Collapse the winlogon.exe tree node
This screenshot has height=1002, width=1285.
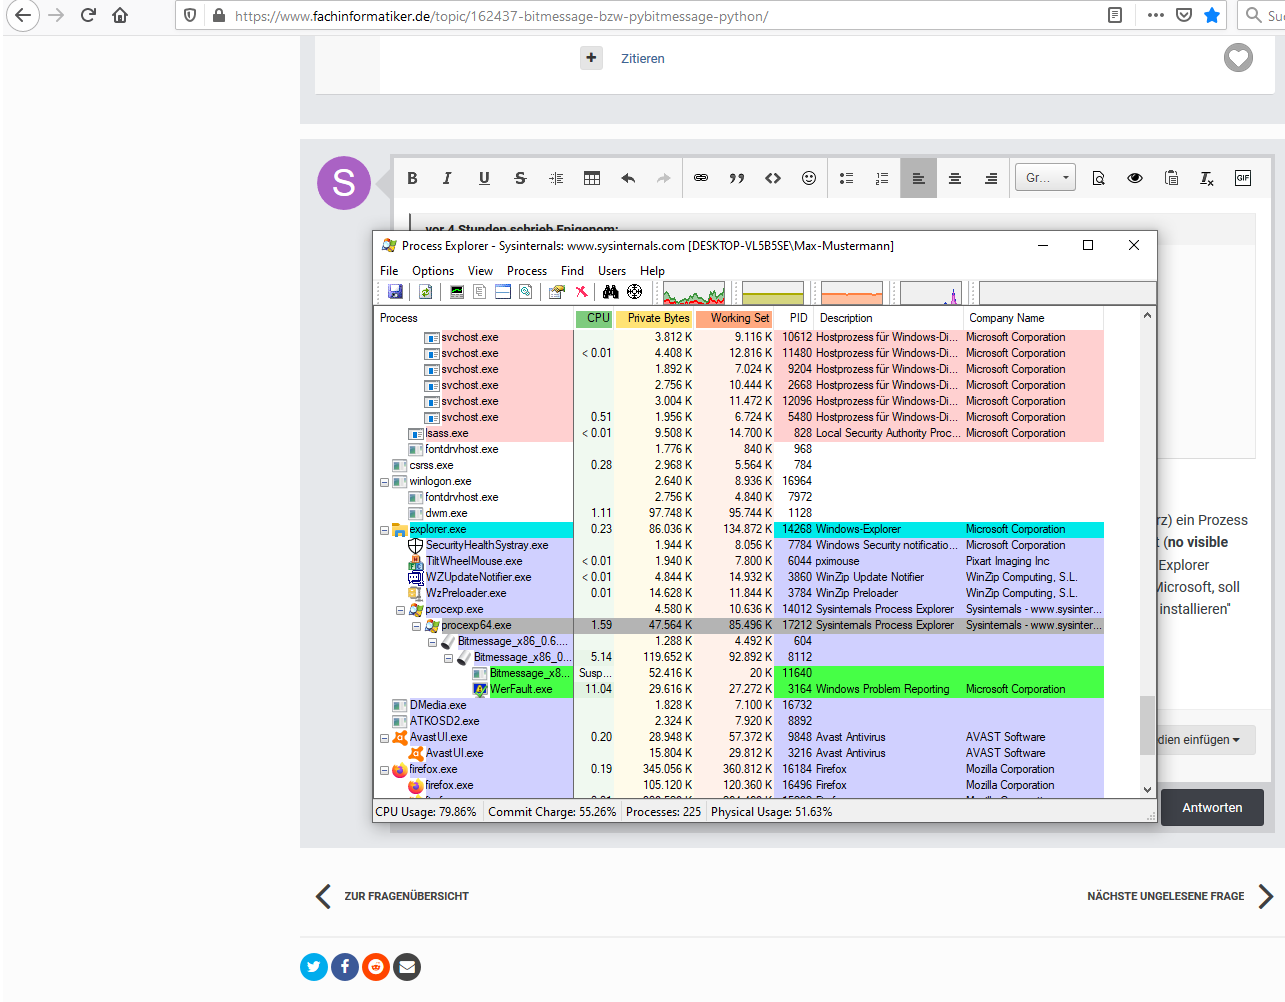pos(384,482)
